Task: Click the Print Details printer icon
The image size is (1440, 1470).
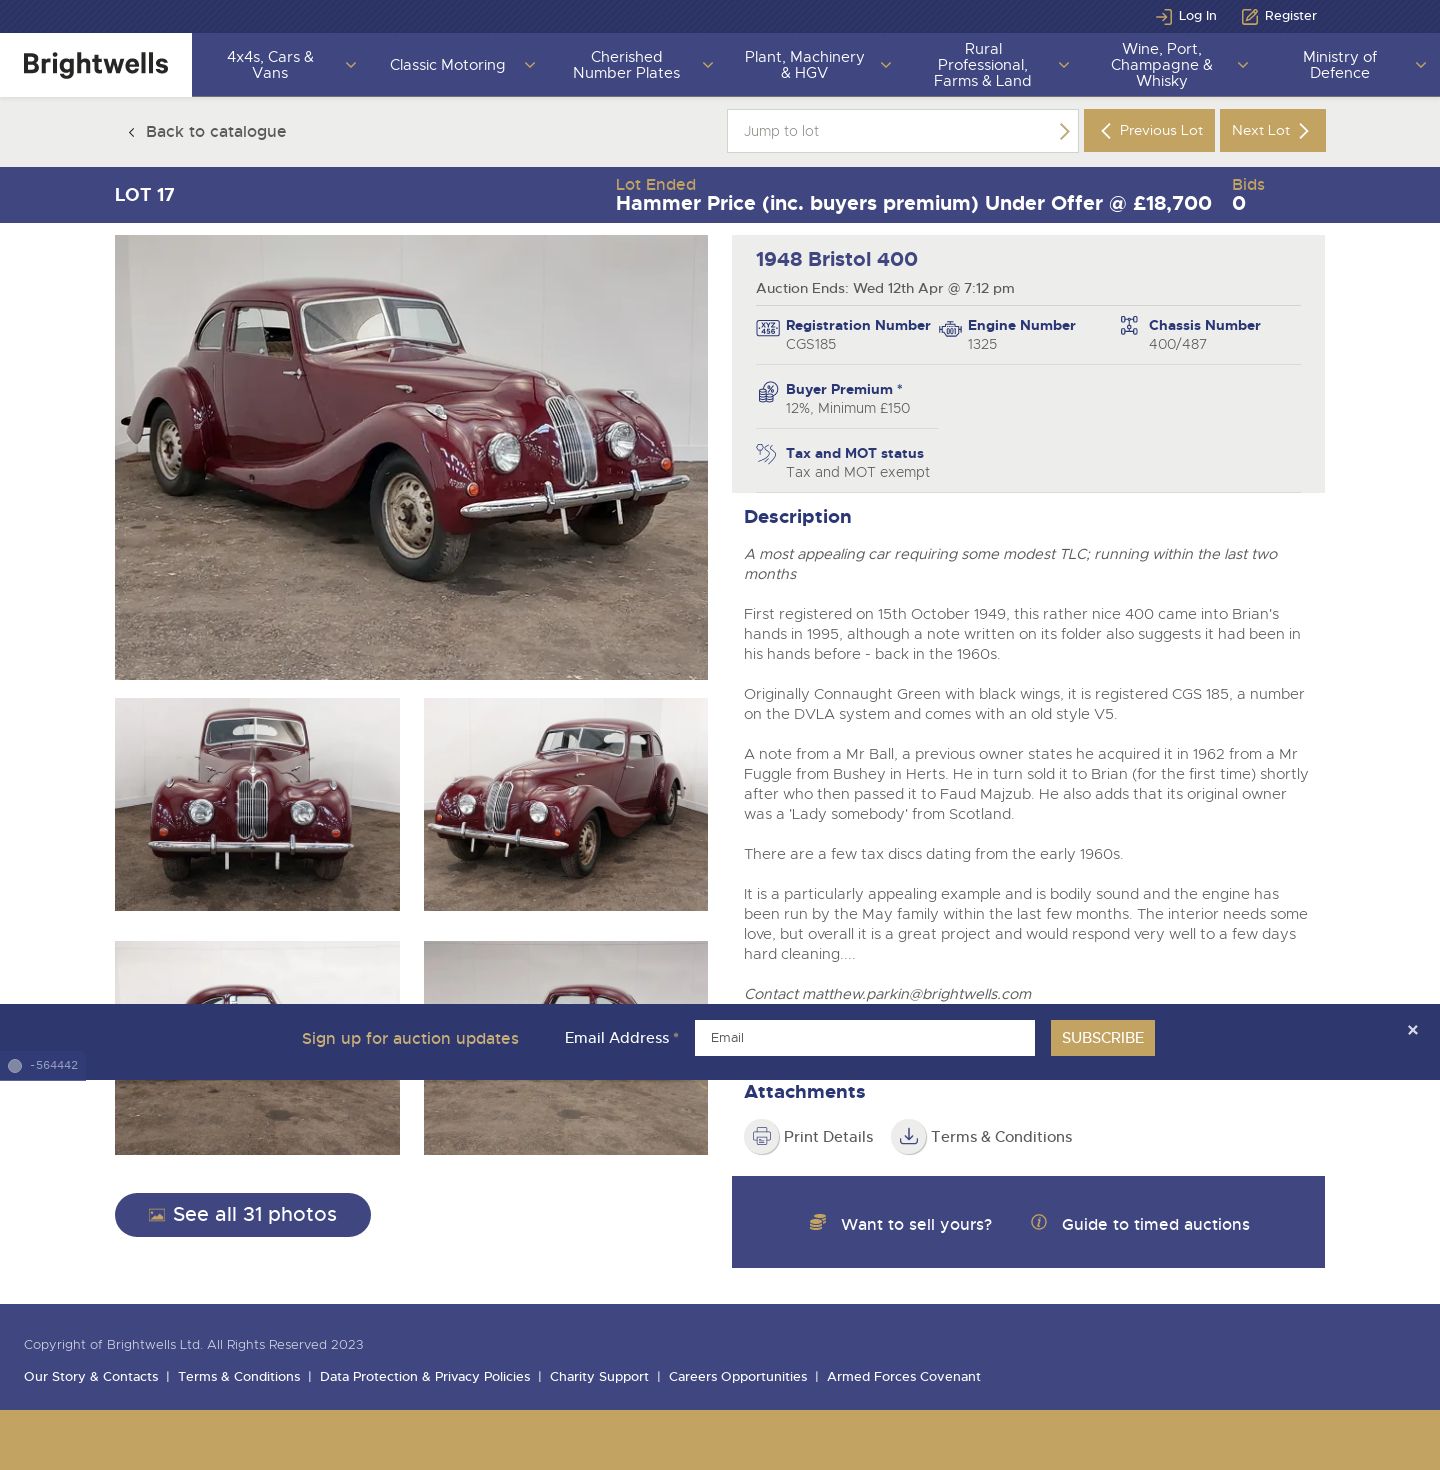Action: tap(762, 1137)
